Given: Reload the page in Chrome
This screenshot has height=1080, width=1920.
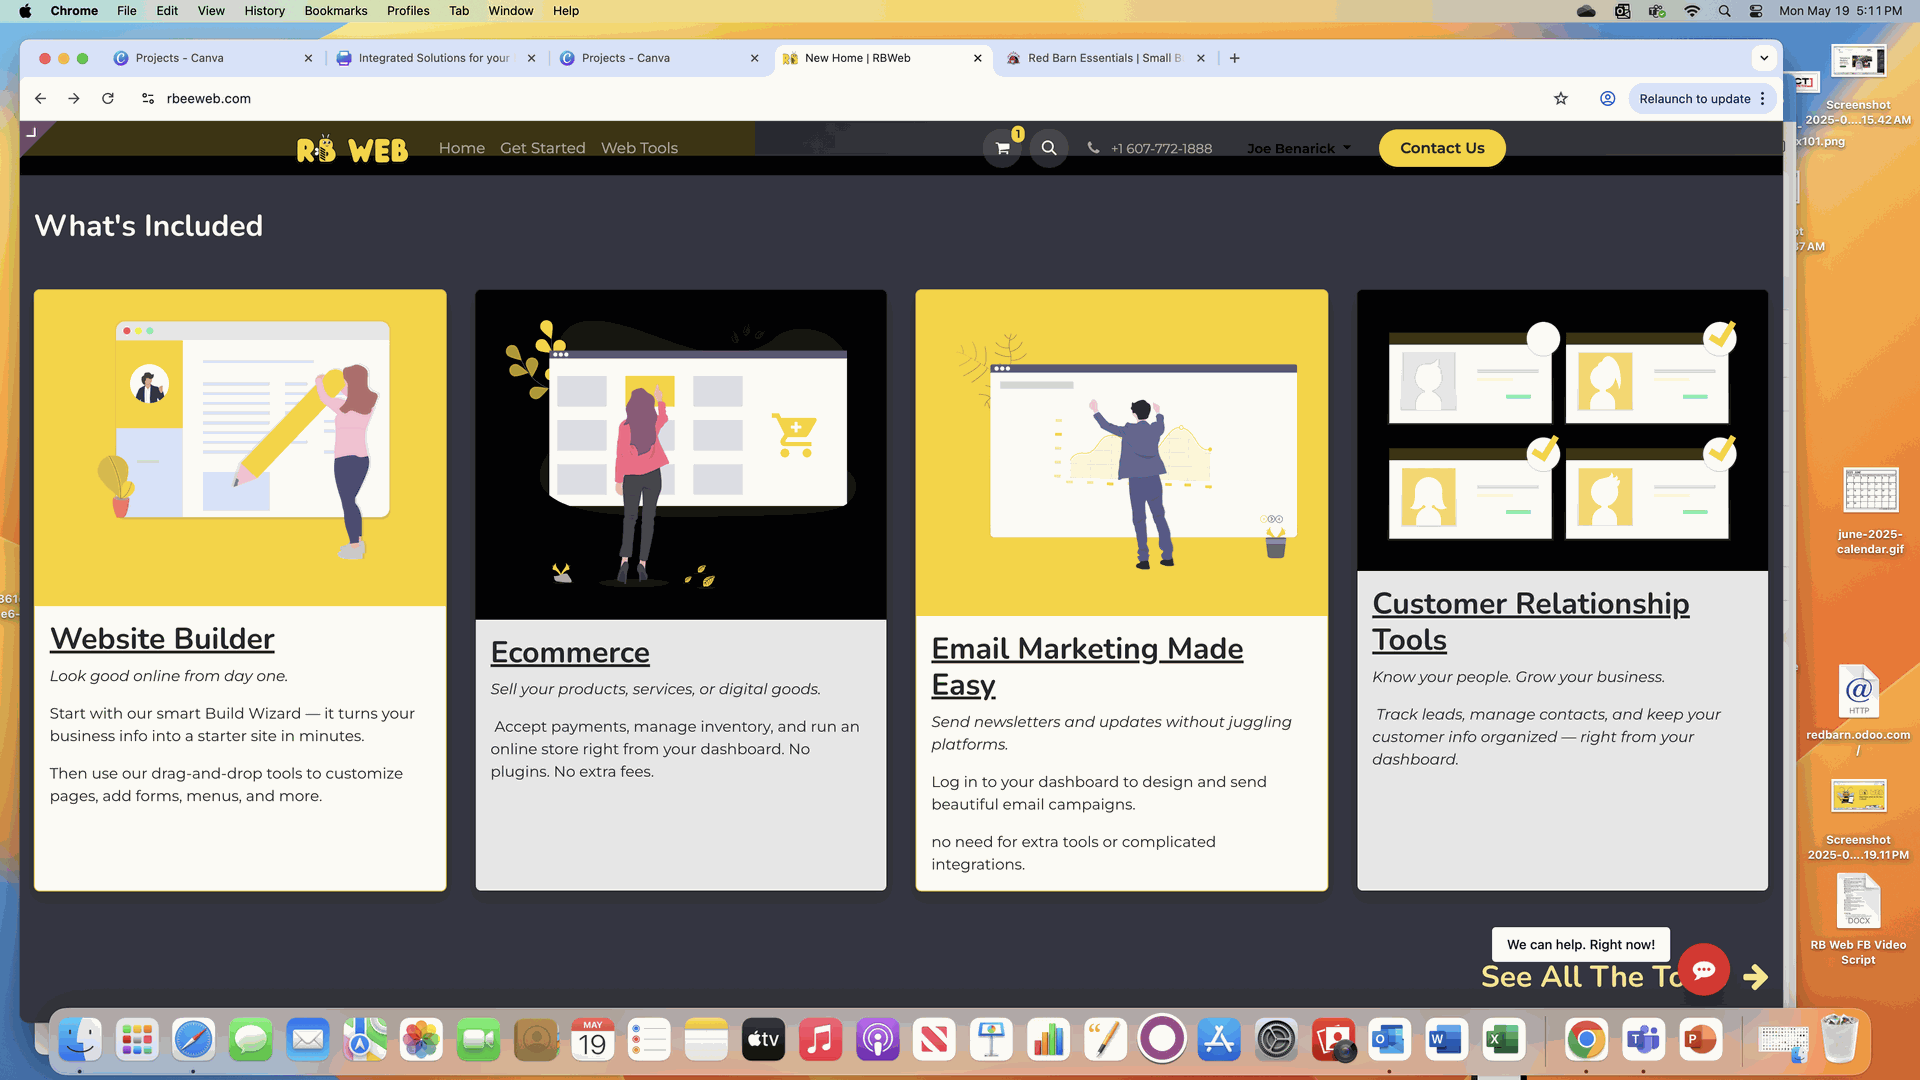Looking at the screenshot, I should (108, 98).
